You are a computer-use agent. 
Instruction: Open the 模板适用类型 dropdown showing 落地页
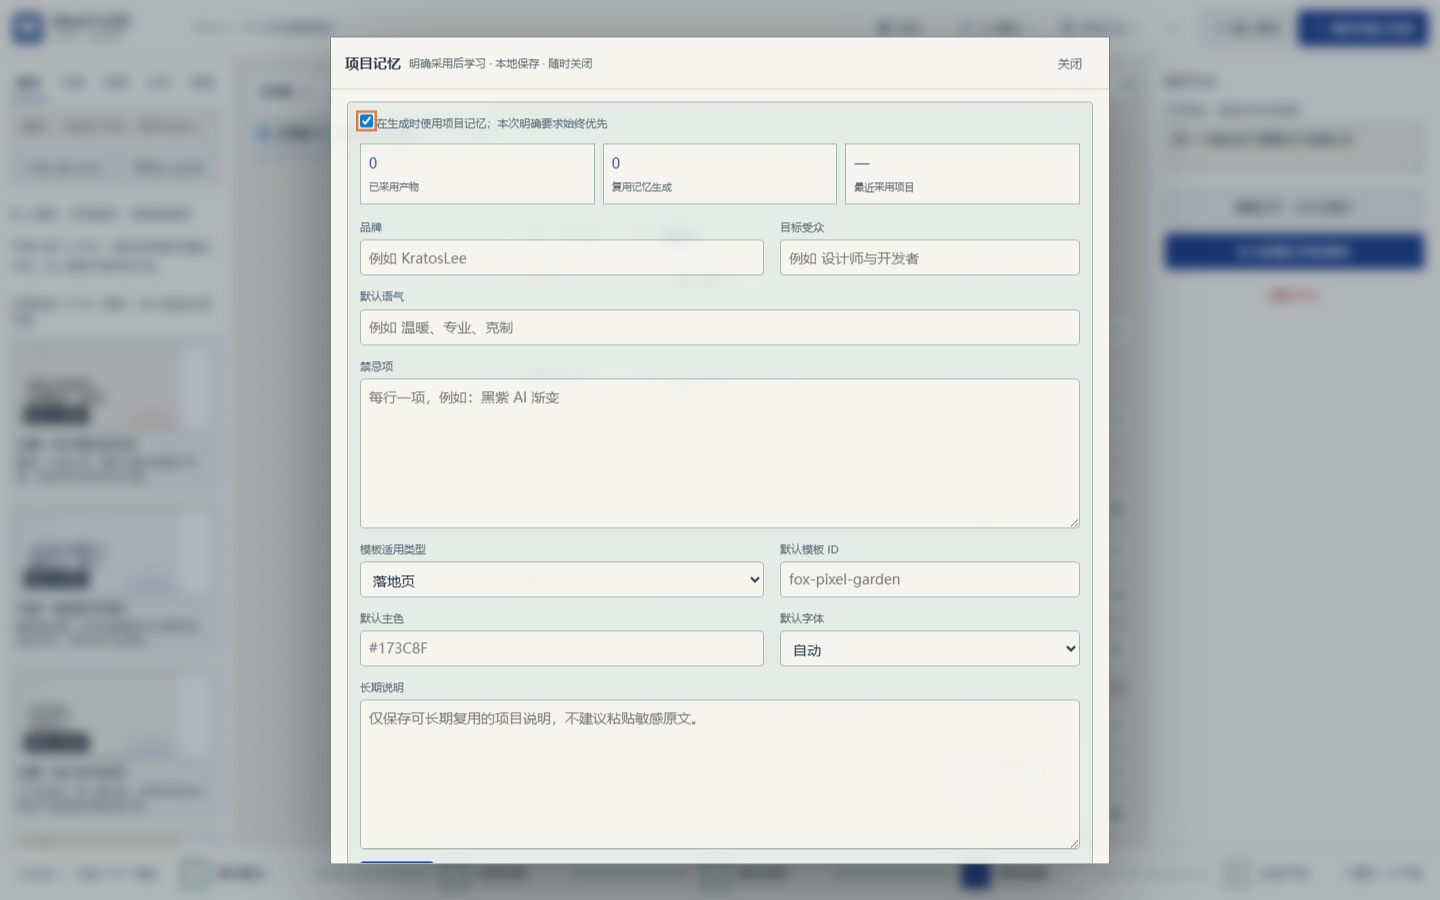pyautogui.click(x=562, y=580)
